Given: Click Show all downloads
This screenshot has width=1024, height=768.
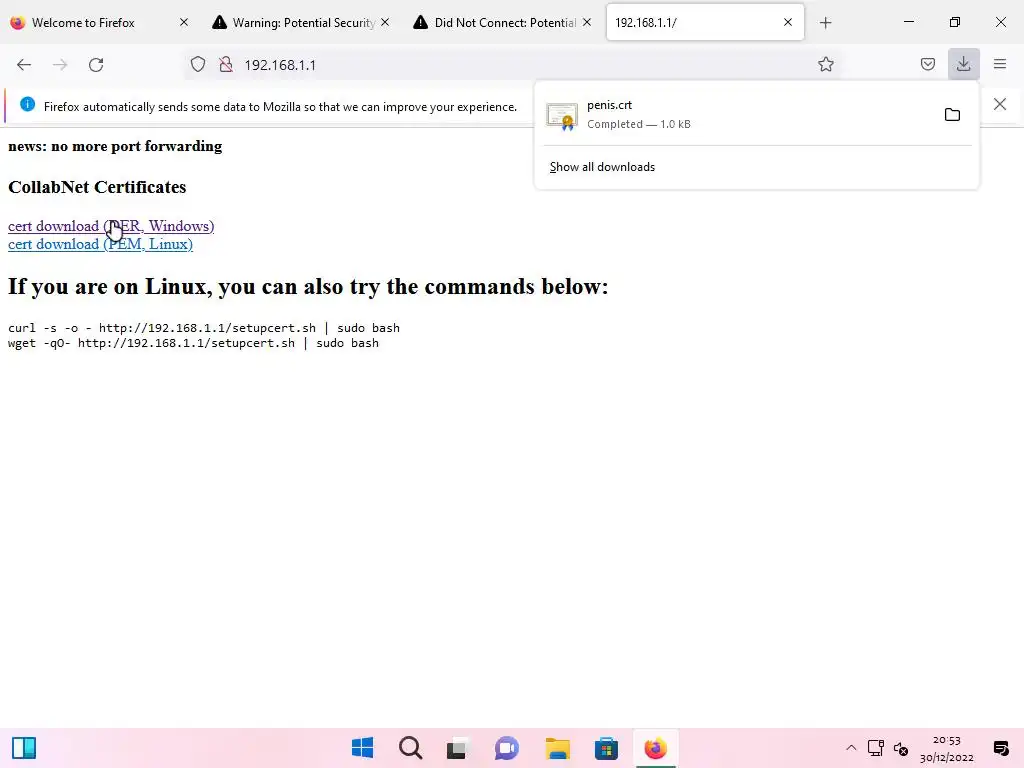Looking at the screenshot, I should pyautogui.click(x=602, y=167).
